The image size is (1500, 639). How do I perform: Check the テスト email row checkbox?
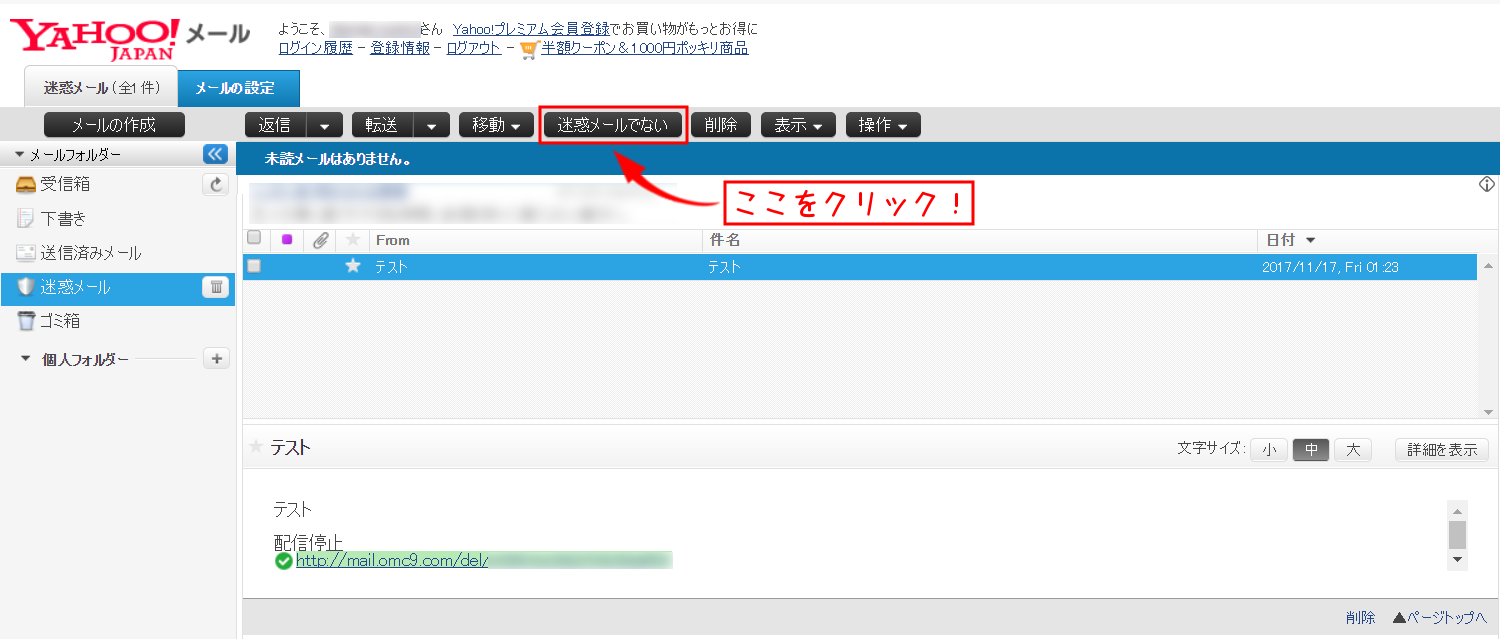pyautogui.click(x=254, y=266)
